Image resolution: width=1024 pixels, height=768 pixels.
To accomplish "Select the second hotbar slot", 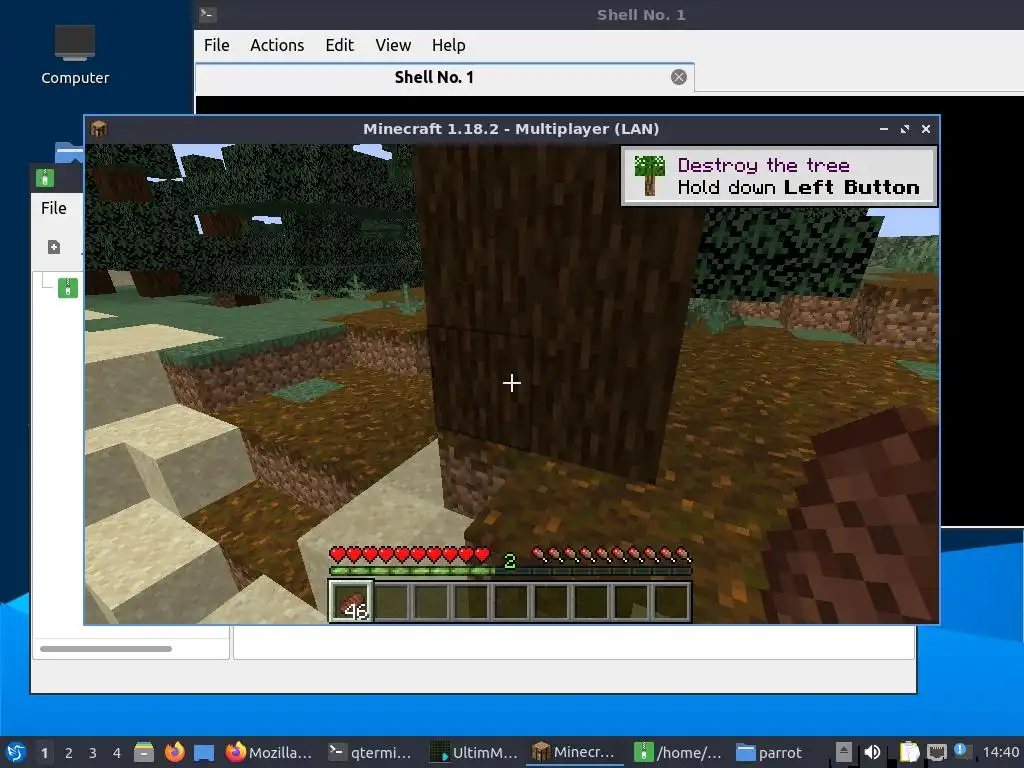I will click(x=392, y=601).
